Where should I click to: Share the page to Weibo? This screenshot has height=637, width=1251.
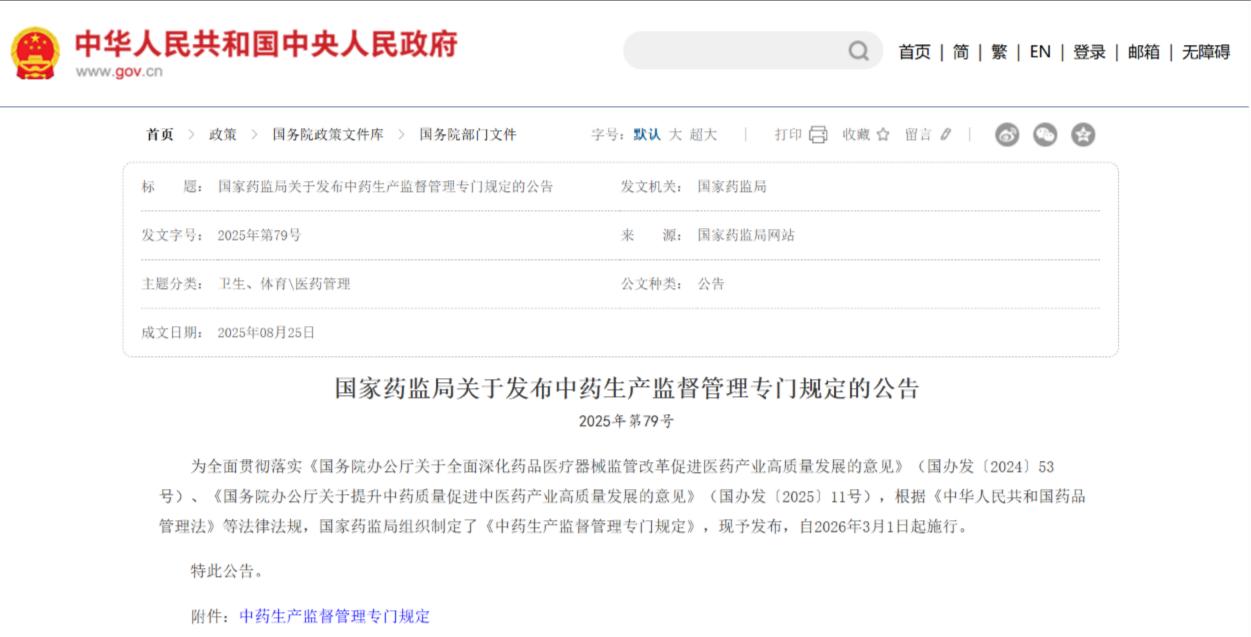[x=1007, y=135]
